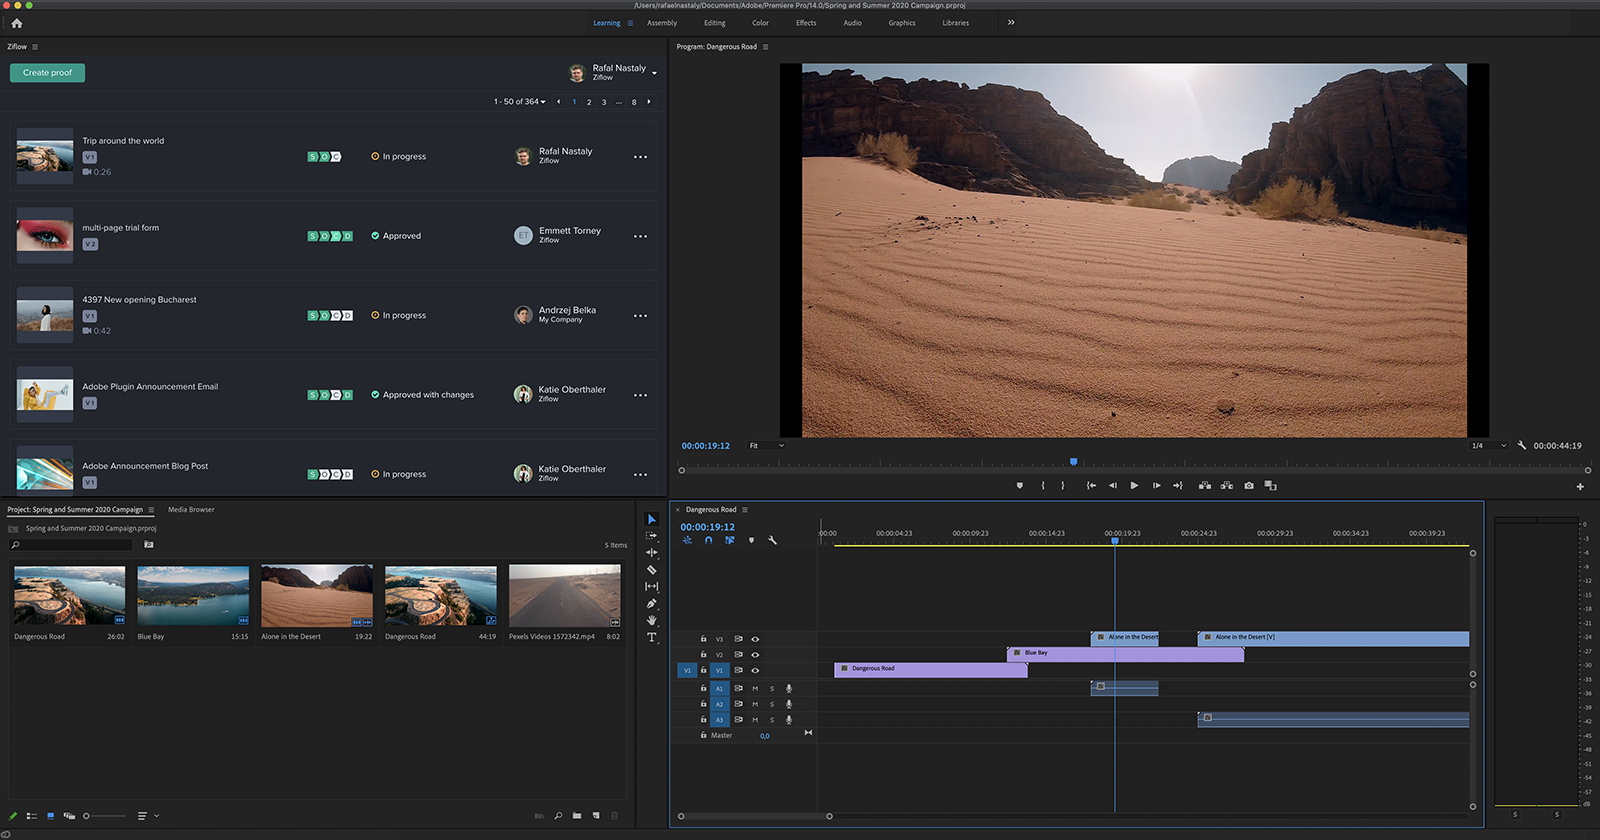Viewport: 1600px width, 840px height.
Task: Select the Razor tool in the toolbar
Action: pyautogui.click(x=651, y=570)
